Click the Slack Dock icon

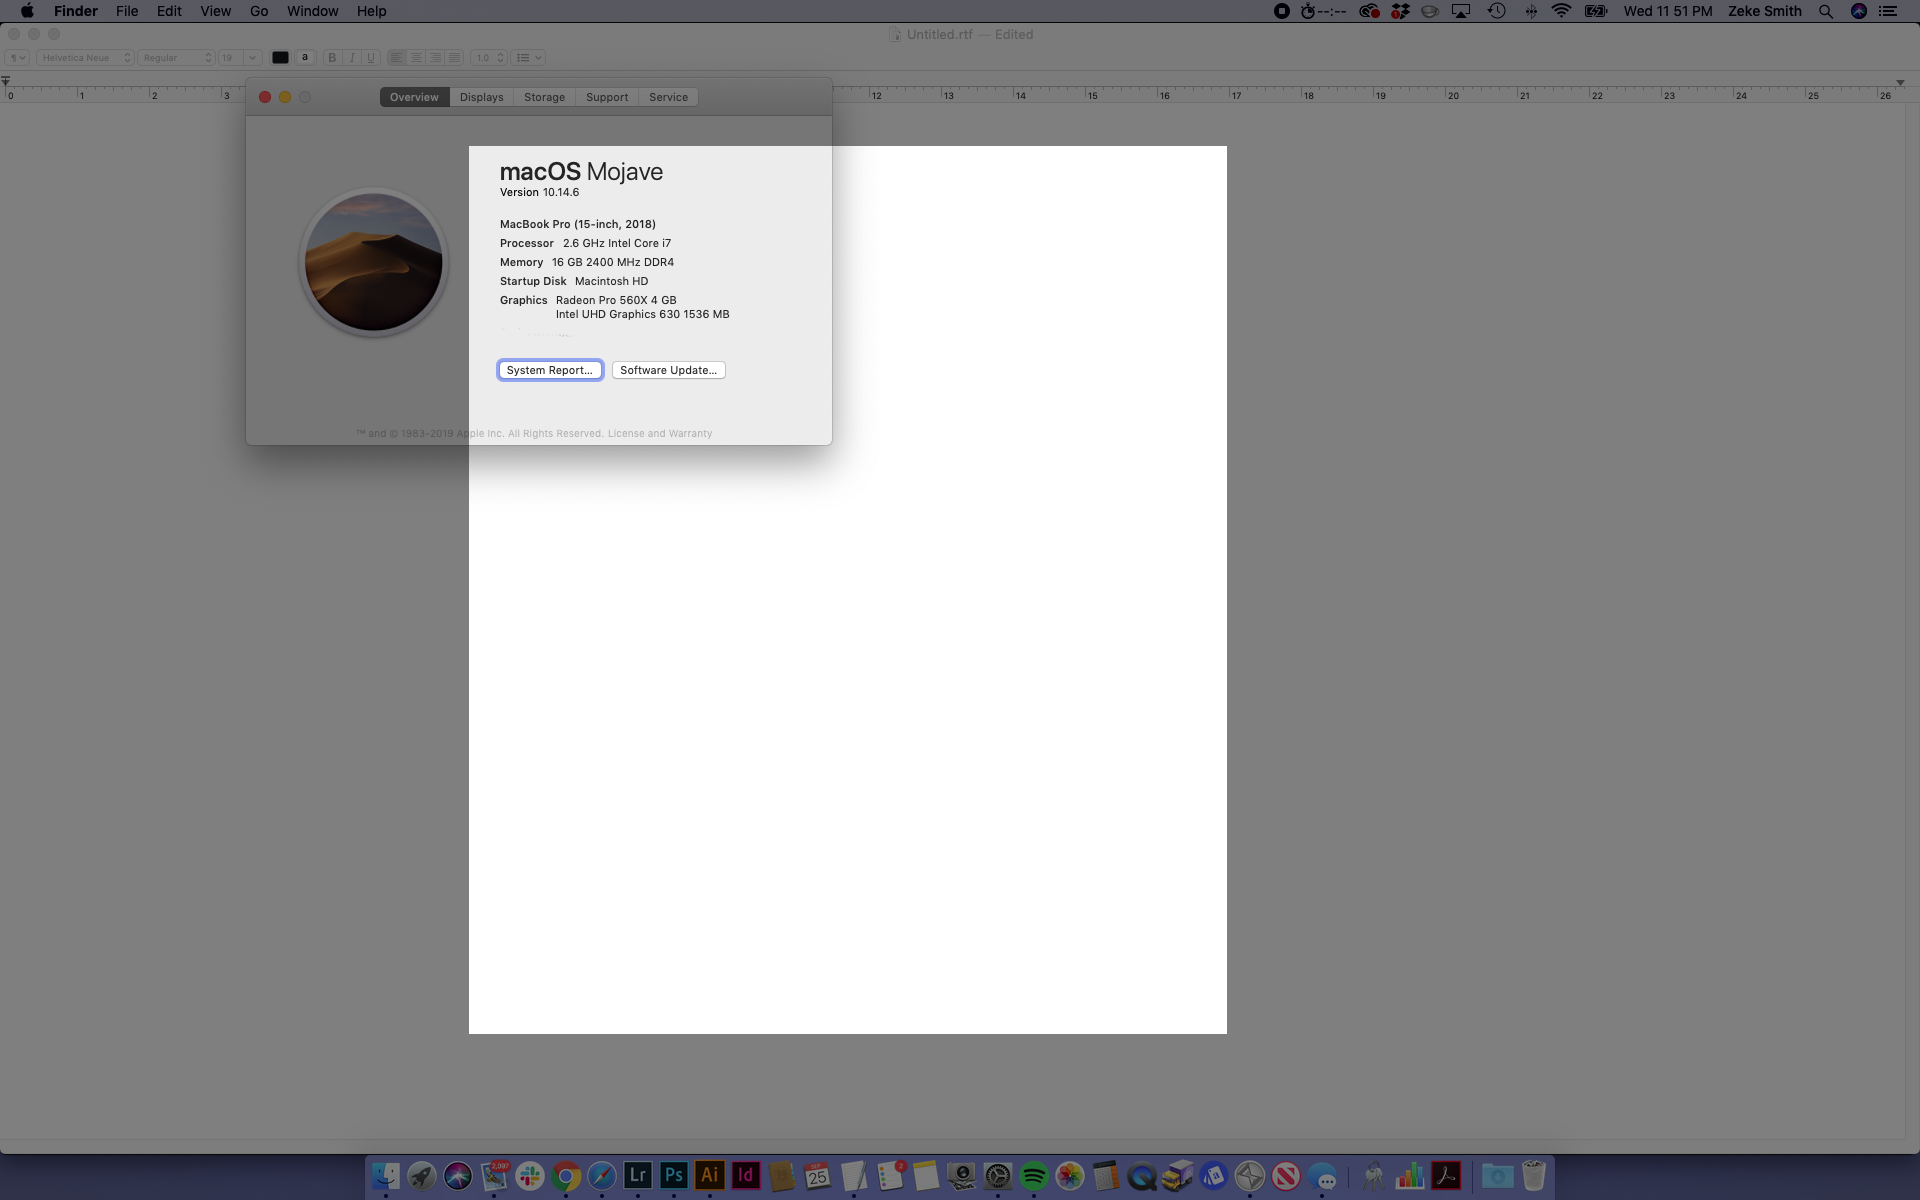click(x=529, y=1175)
